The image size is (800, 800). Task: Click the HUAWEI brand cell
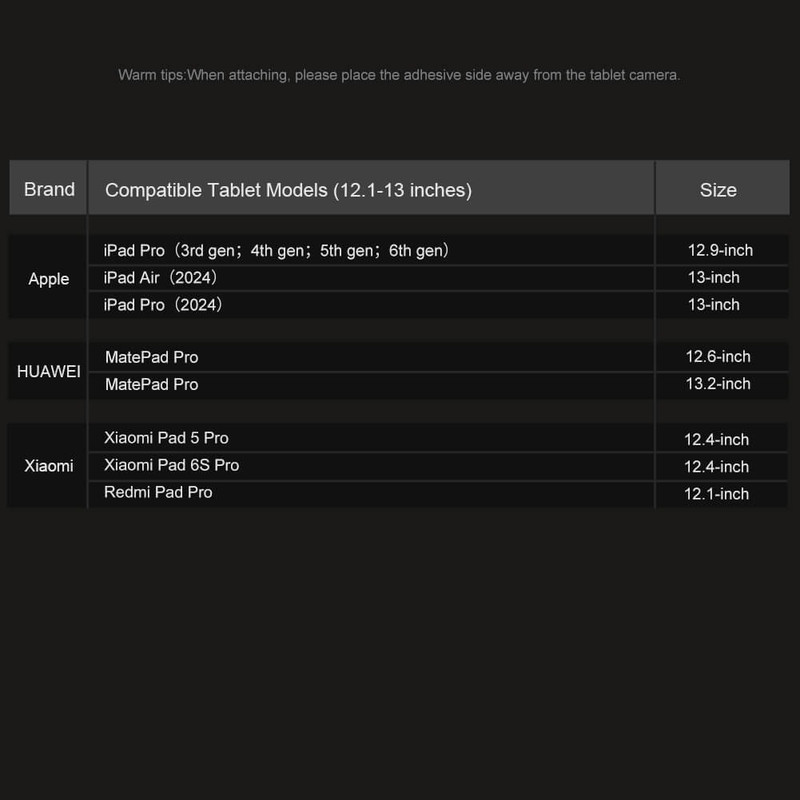pos(49,371)
